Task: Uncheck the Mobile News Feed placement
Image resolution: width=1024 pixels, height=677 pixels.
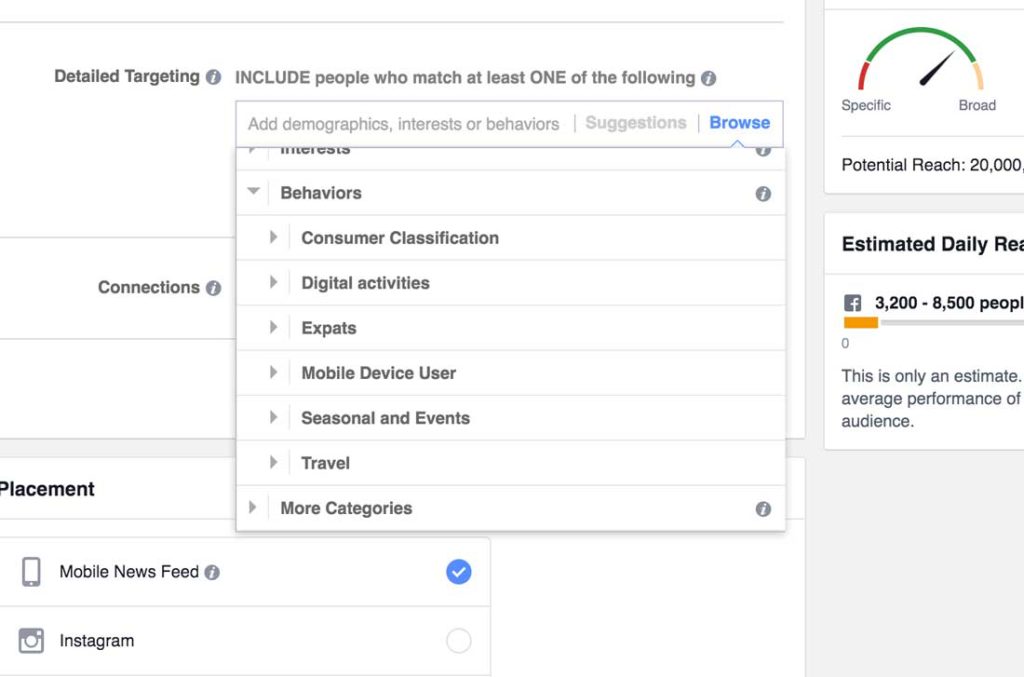Action: tap(458, 572)
